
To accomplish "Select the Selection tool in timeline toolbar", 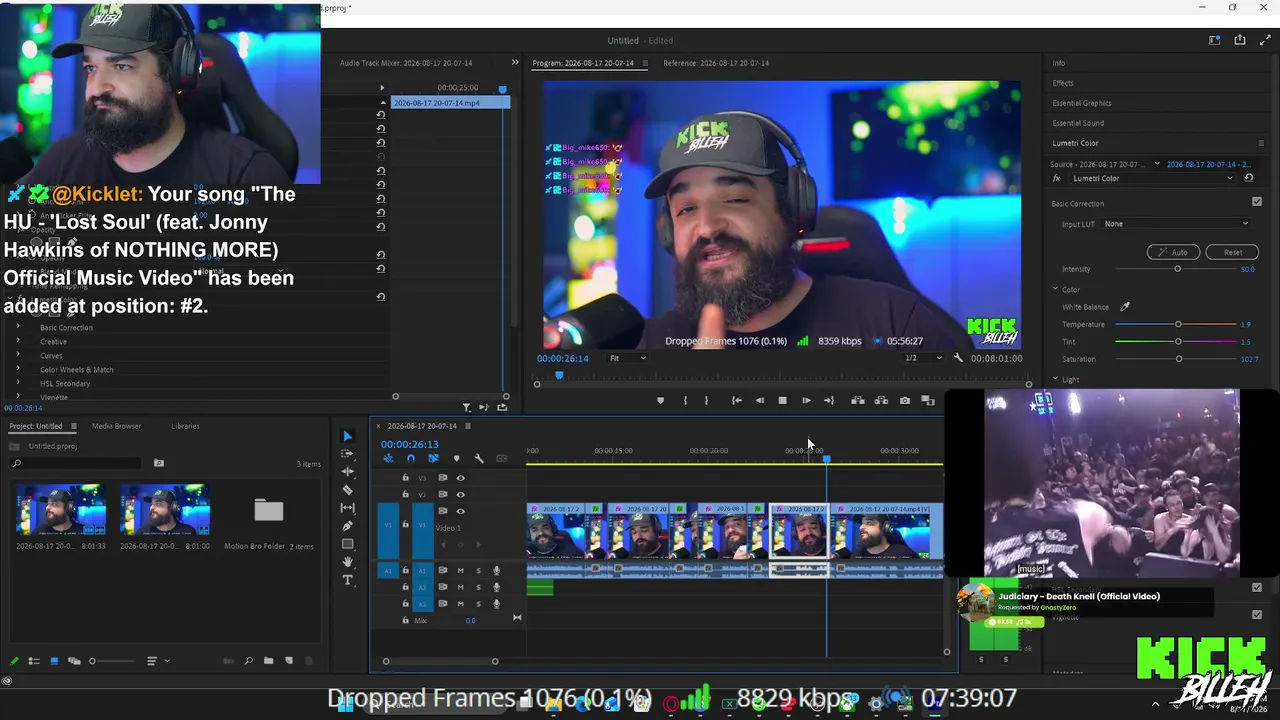I will pyautogui.click(x=347, y=436).
